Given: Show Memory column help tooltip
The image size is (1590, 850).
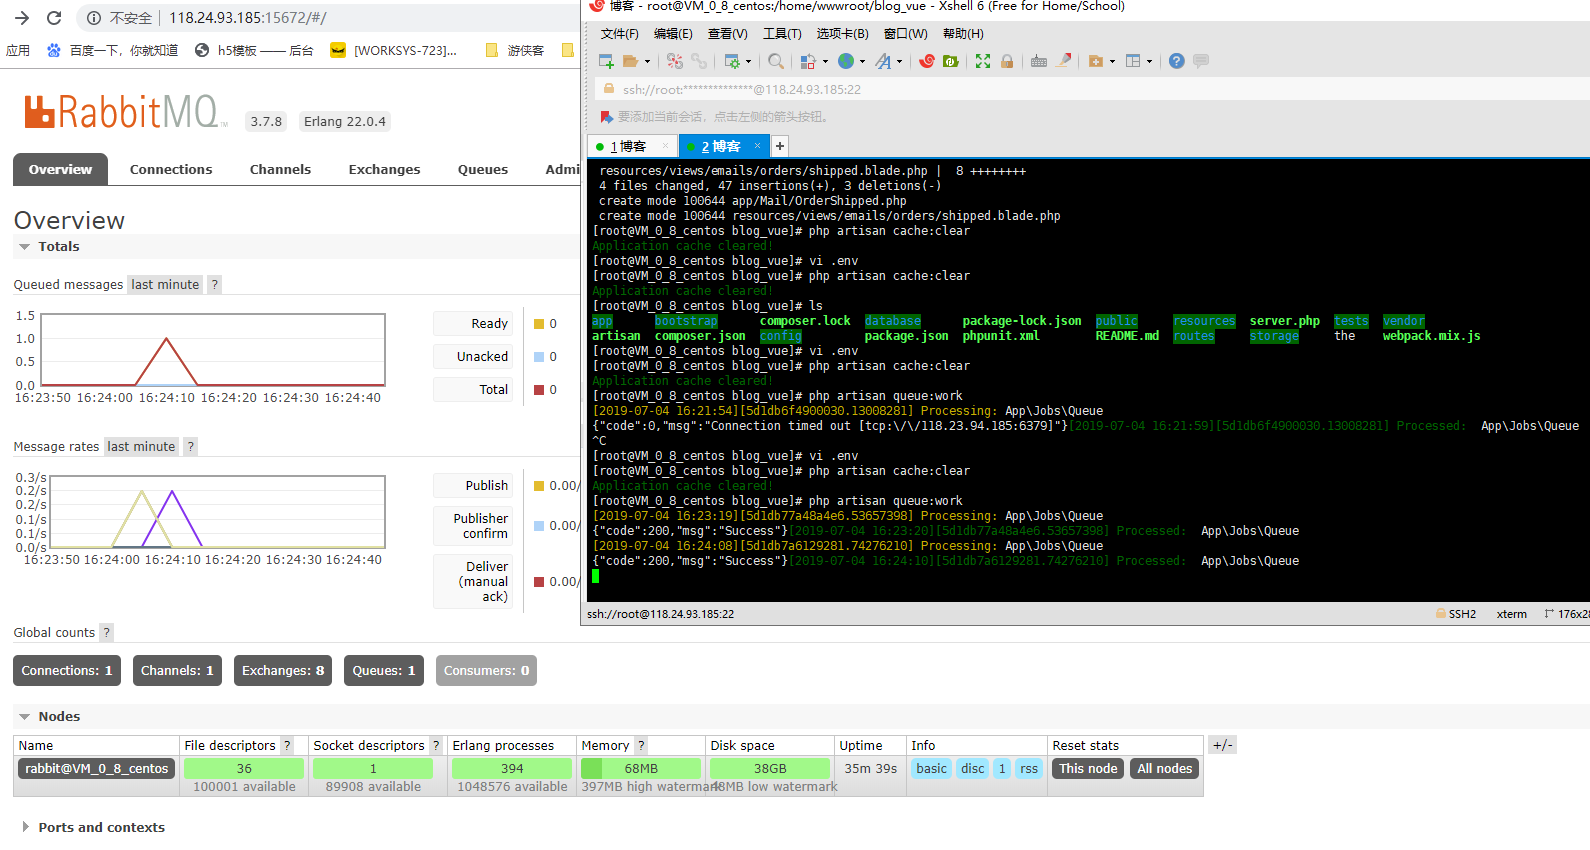Looking at the screenshot, I should click(x=641, y=745).
